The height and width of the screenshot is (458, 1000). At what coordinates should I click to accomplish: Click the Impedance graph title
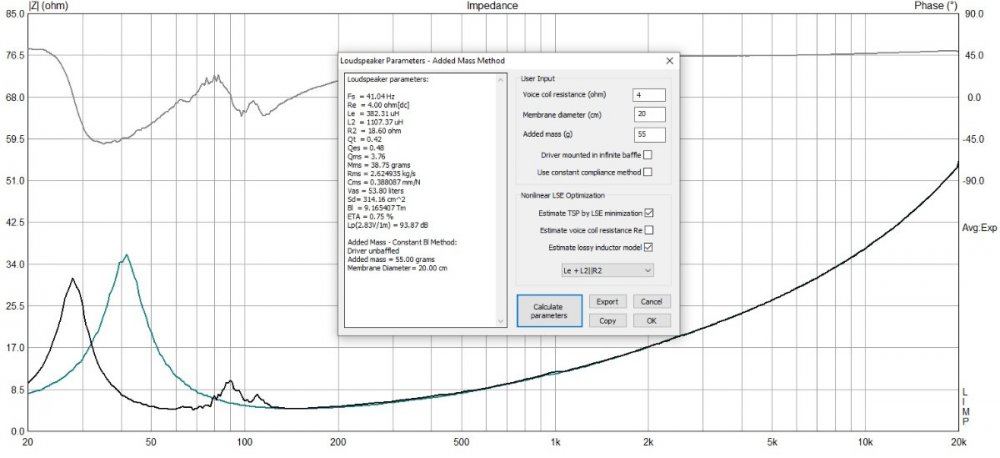[492, 6]
